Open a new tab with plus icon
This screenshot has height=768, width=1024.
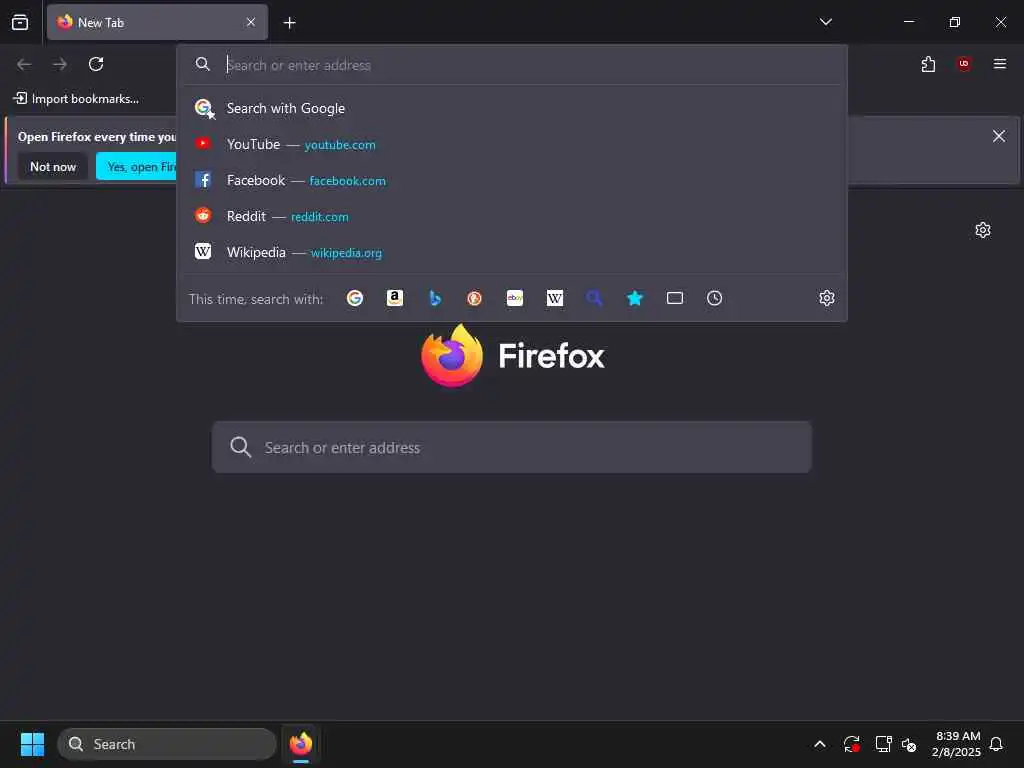point(289,23)
